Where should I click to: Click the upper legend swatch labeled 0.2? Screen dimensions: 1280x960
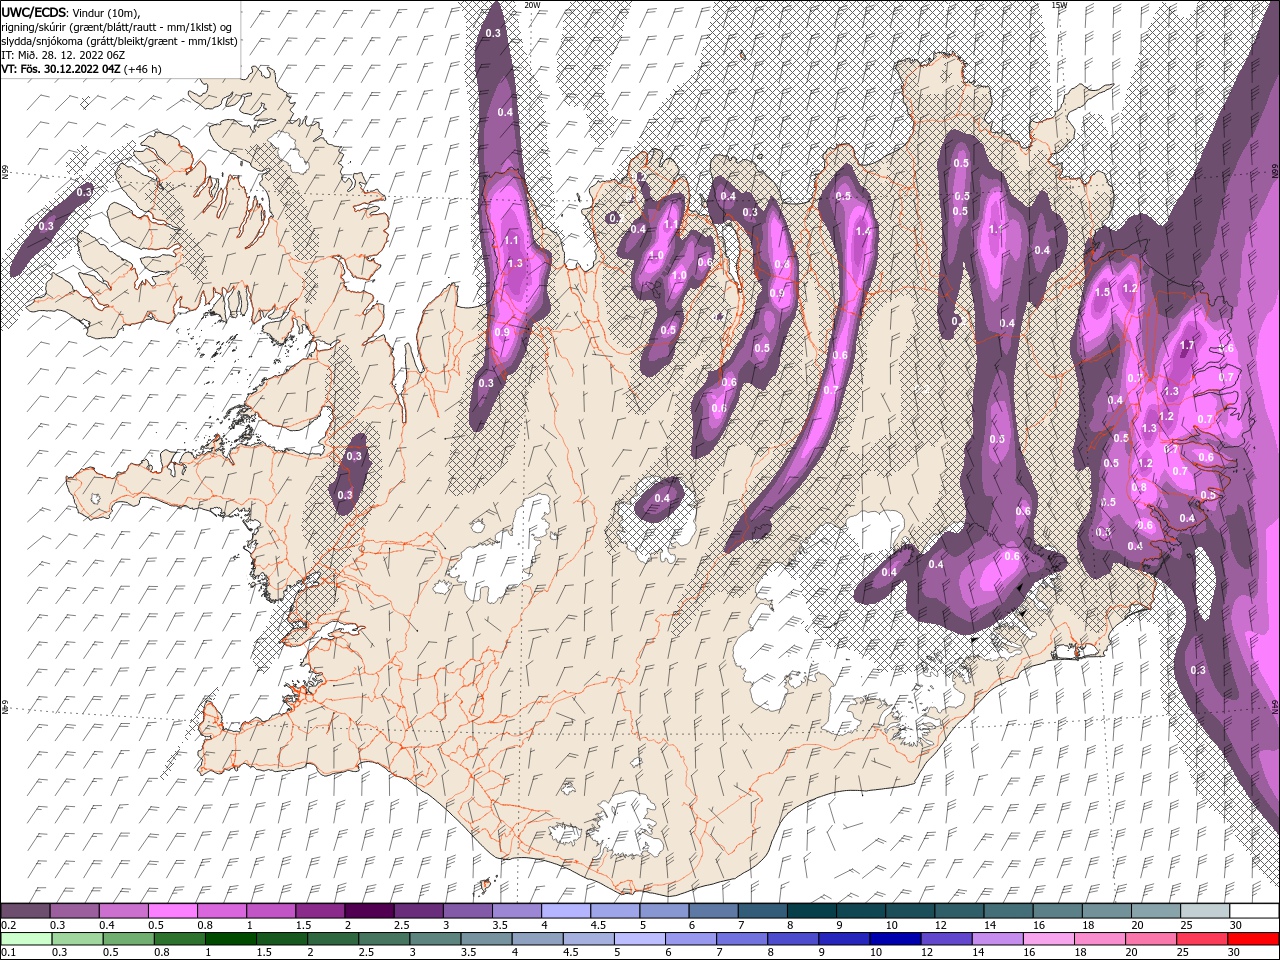point(25,911)
